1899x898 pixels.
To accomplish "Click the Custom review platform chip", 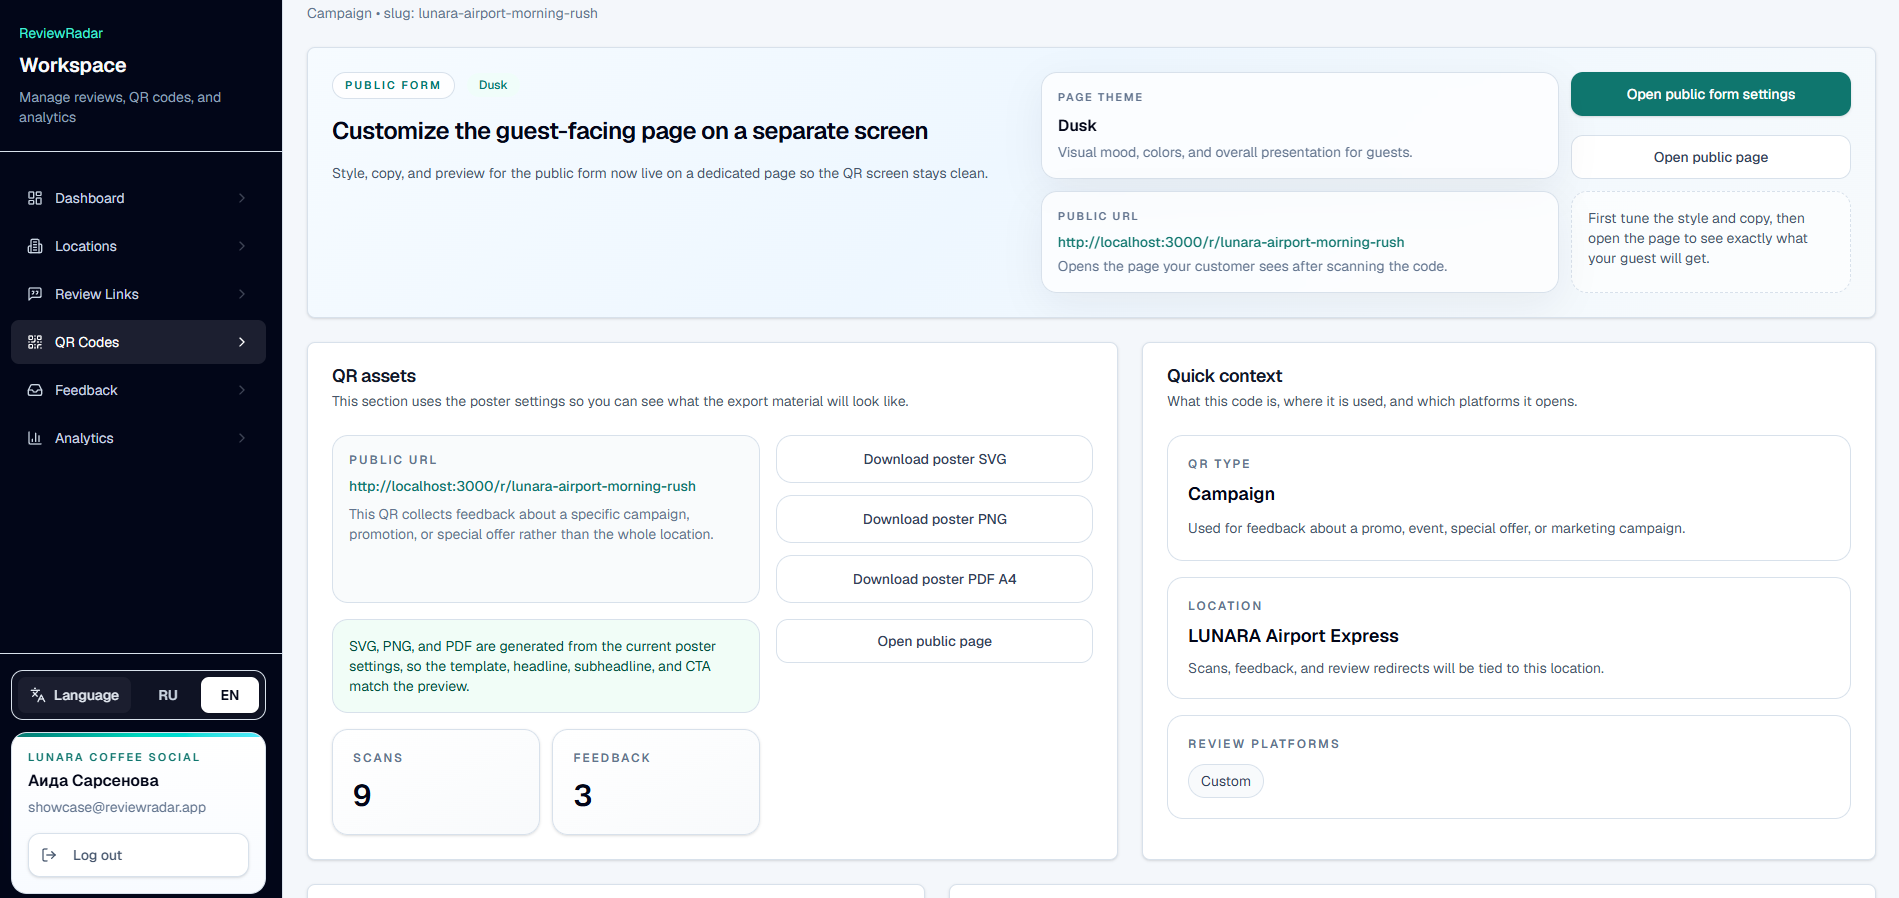I will (x=1225, y=781).
